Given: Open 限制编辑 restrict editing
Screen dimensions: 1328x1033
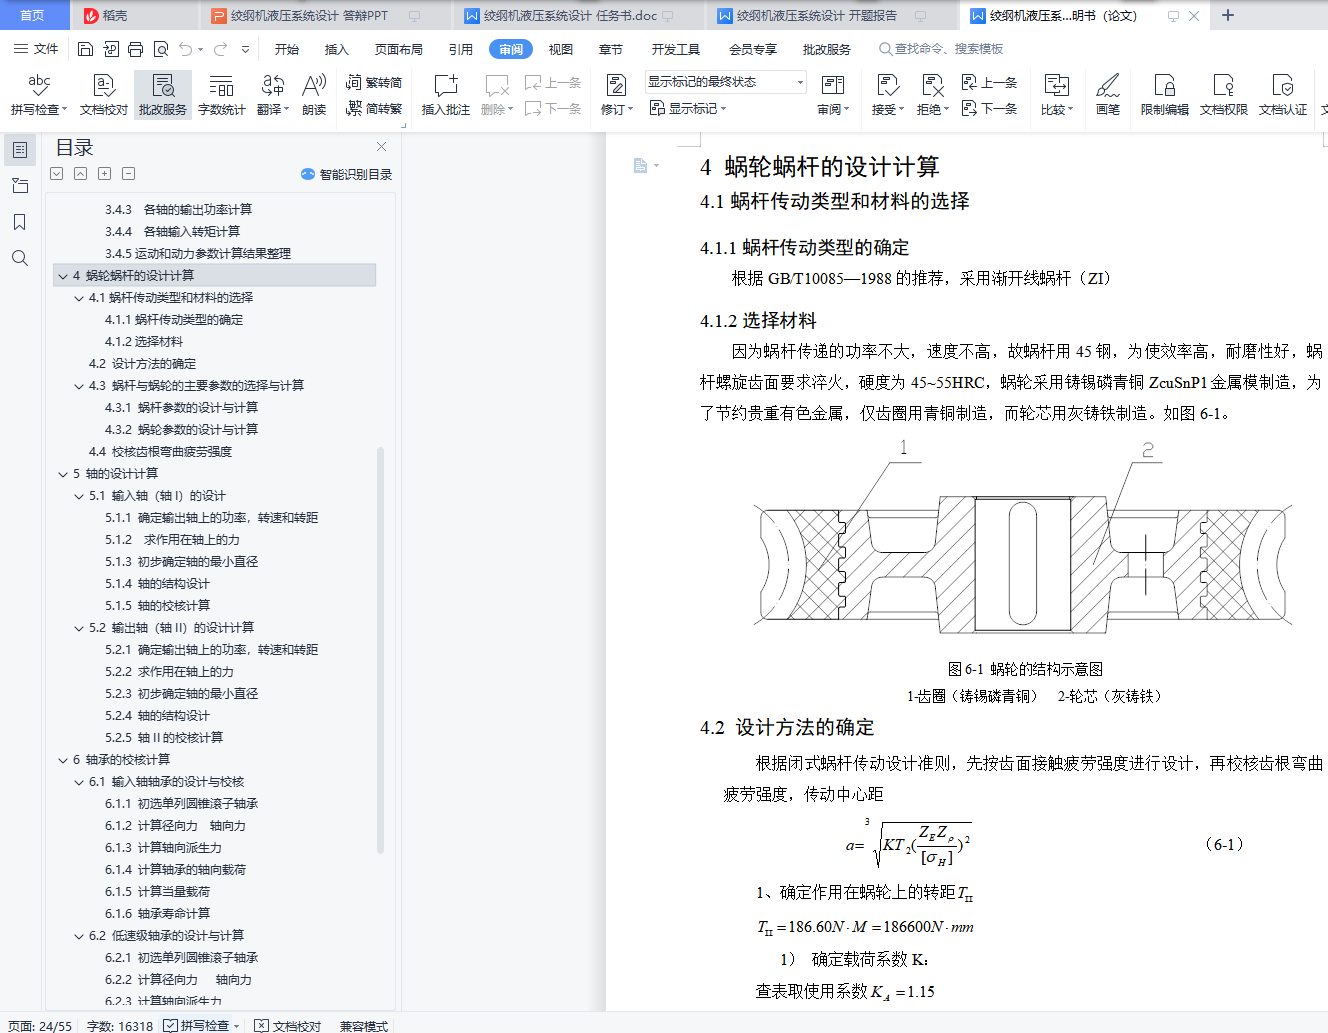Looking at the screenshot, I should pyautogui.click(x=1165, y=95).
